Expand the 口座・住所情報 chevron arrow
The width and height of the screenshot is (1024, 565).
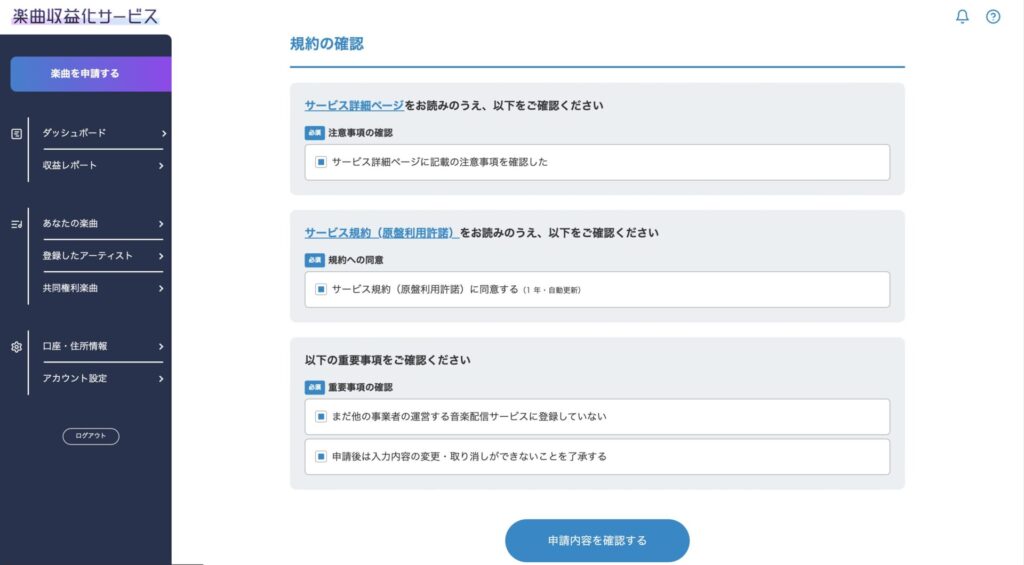(x=161, y=346)
